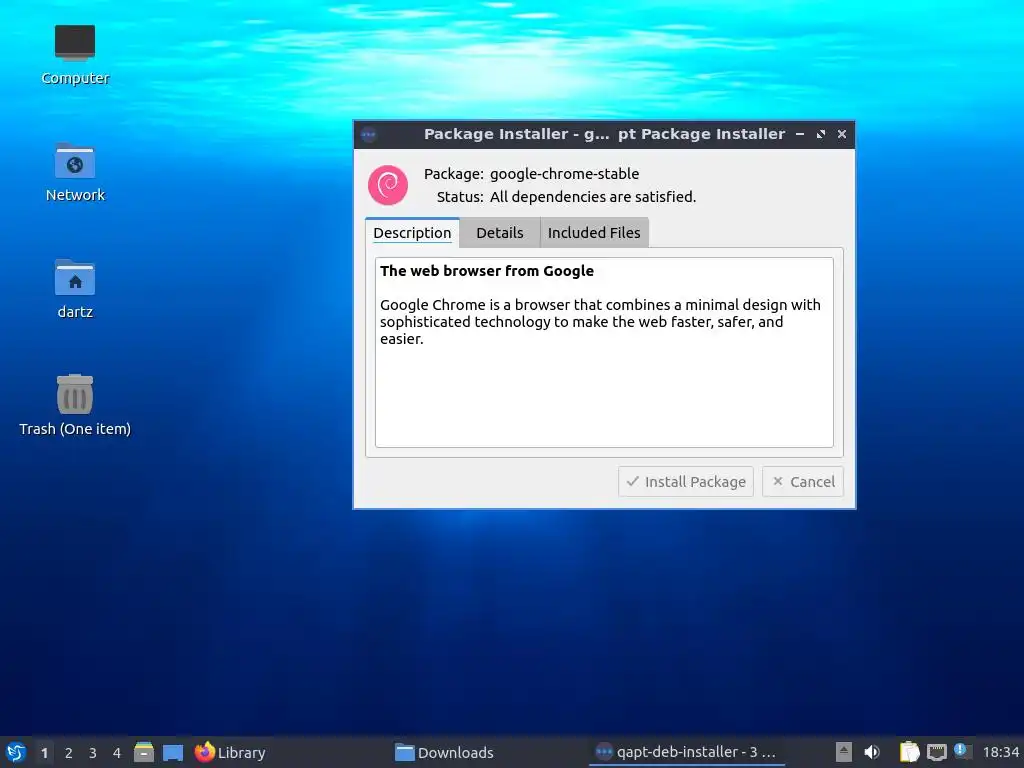1024x768 pixels.
Task: Click the Install Package button
Action: (686, 481)
